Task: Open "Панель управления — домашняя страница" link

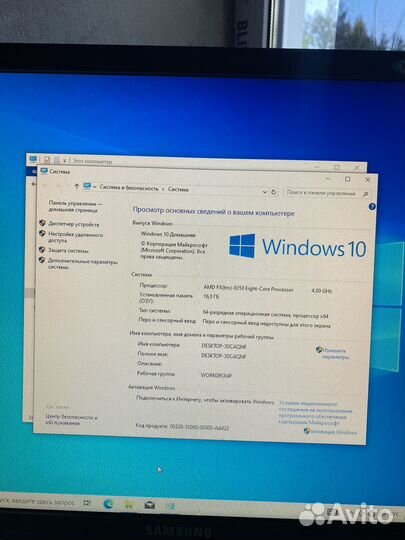Action: (x=75, y=206)
